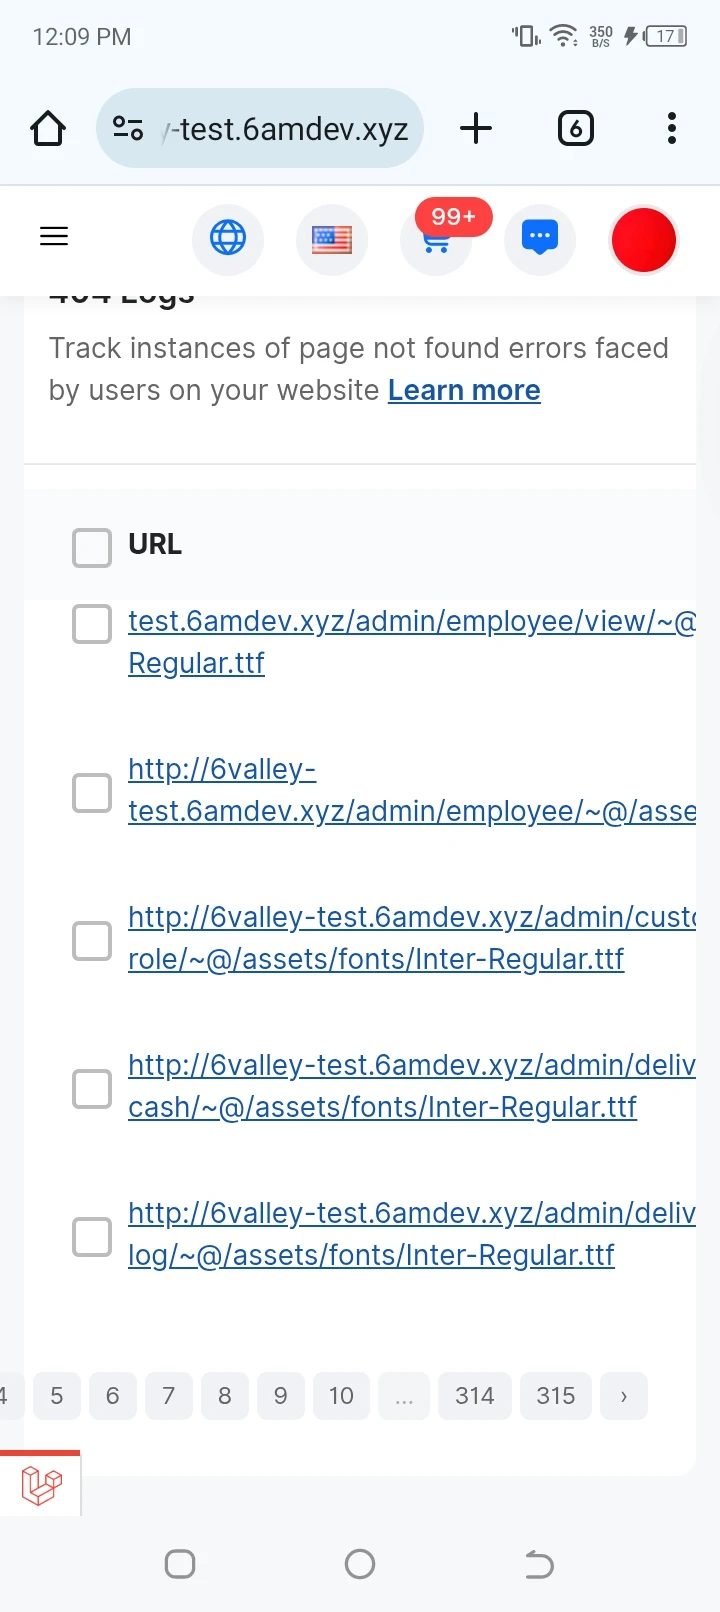This screenshot has width=720, height=1612.
Task: Open the Learn more link
Action: coord(464,390)
